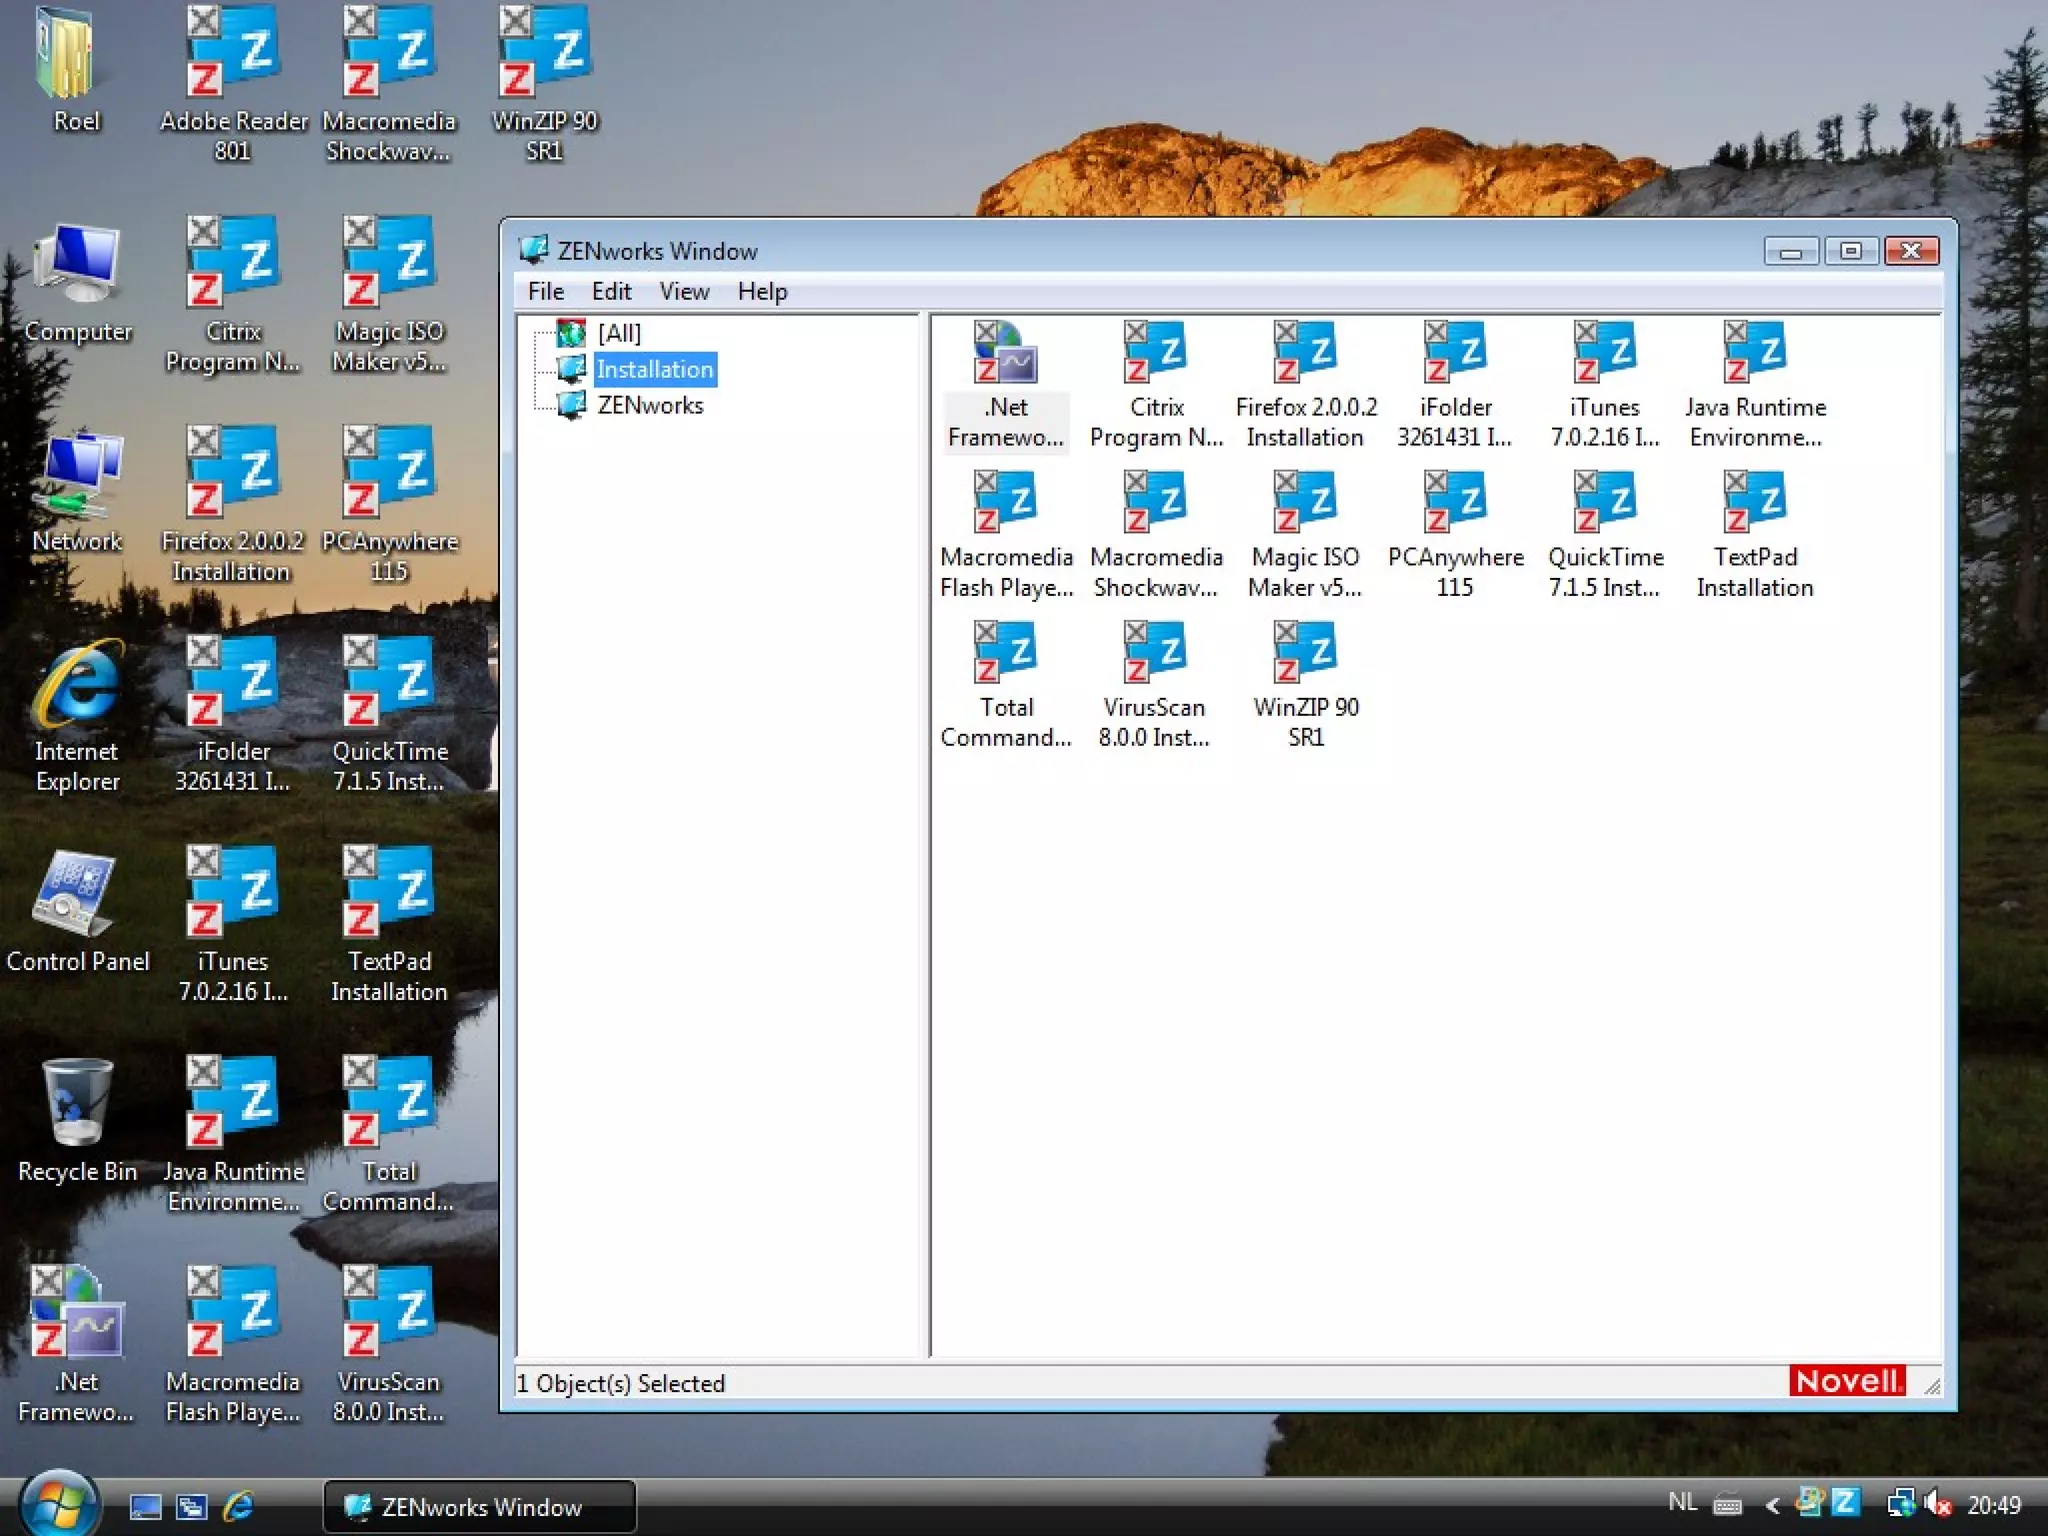Open the Edit menu
Image resolution: width=2048 pixels, height=1536 pixels.
coord(611,291)
